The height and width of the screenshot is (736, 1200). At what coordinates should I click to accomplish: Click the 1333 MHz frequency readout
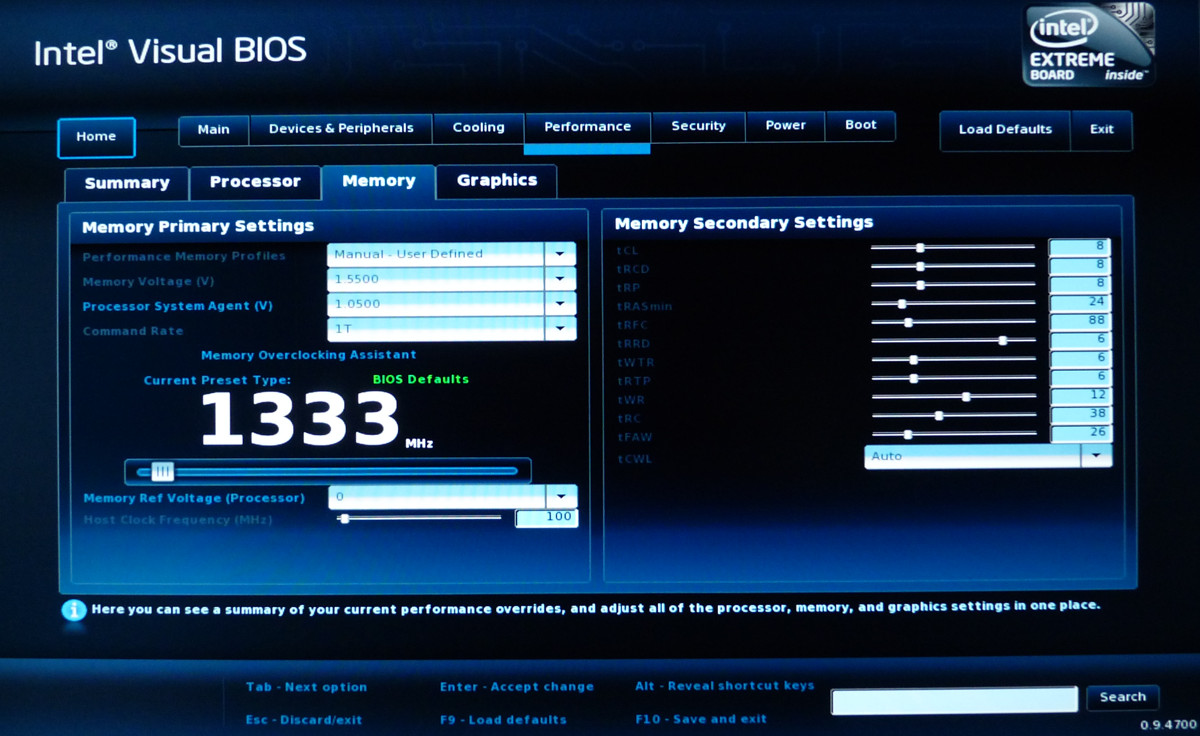(316, 420)
